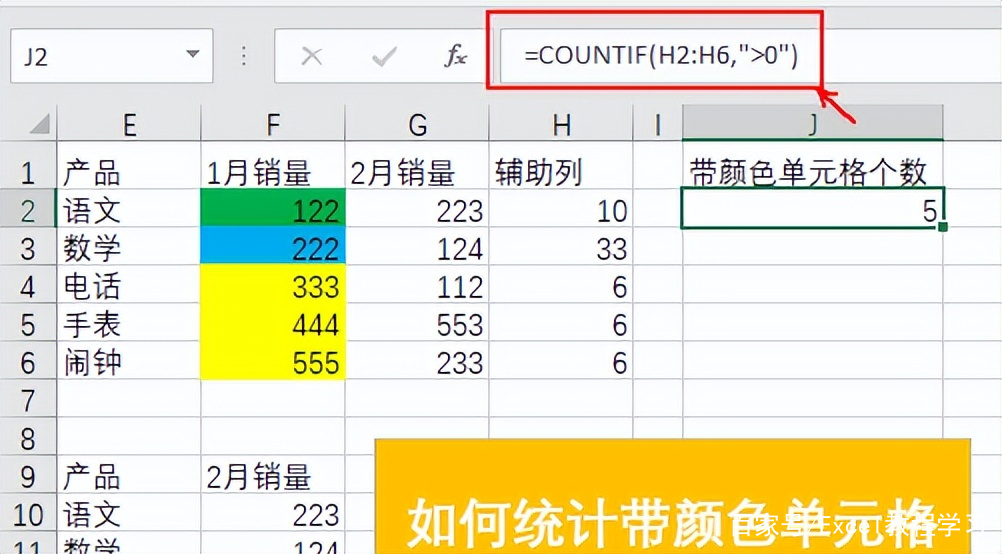Click cell 电话 in row 4
This screenshot has width=1002, height=554.
pos(129,284)
